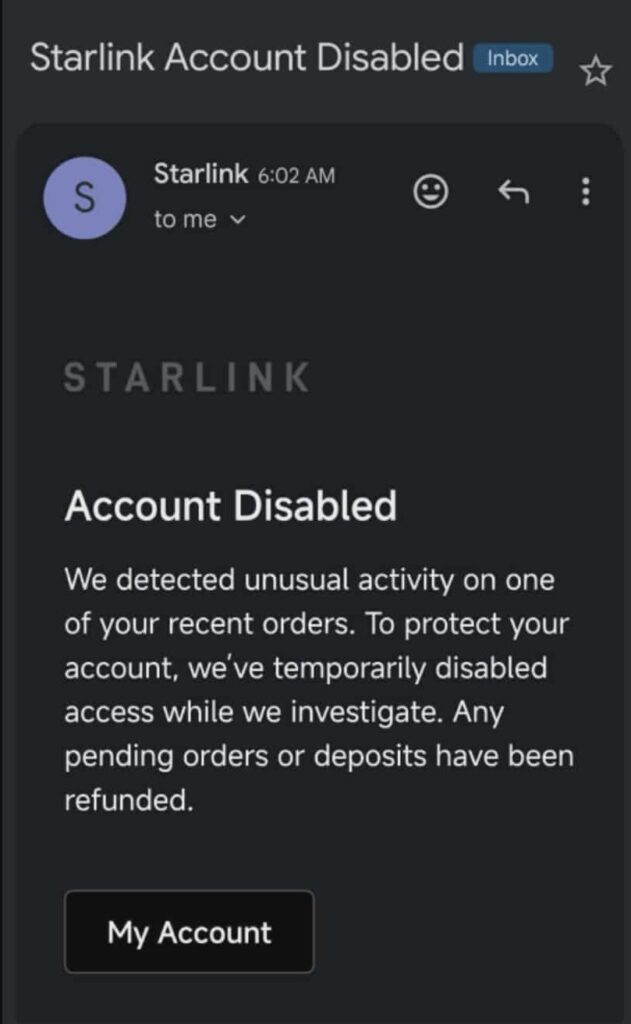Reply to the Starlink email
The width and height of the screenshot is (631, 1024).
[x=513, y=191]
